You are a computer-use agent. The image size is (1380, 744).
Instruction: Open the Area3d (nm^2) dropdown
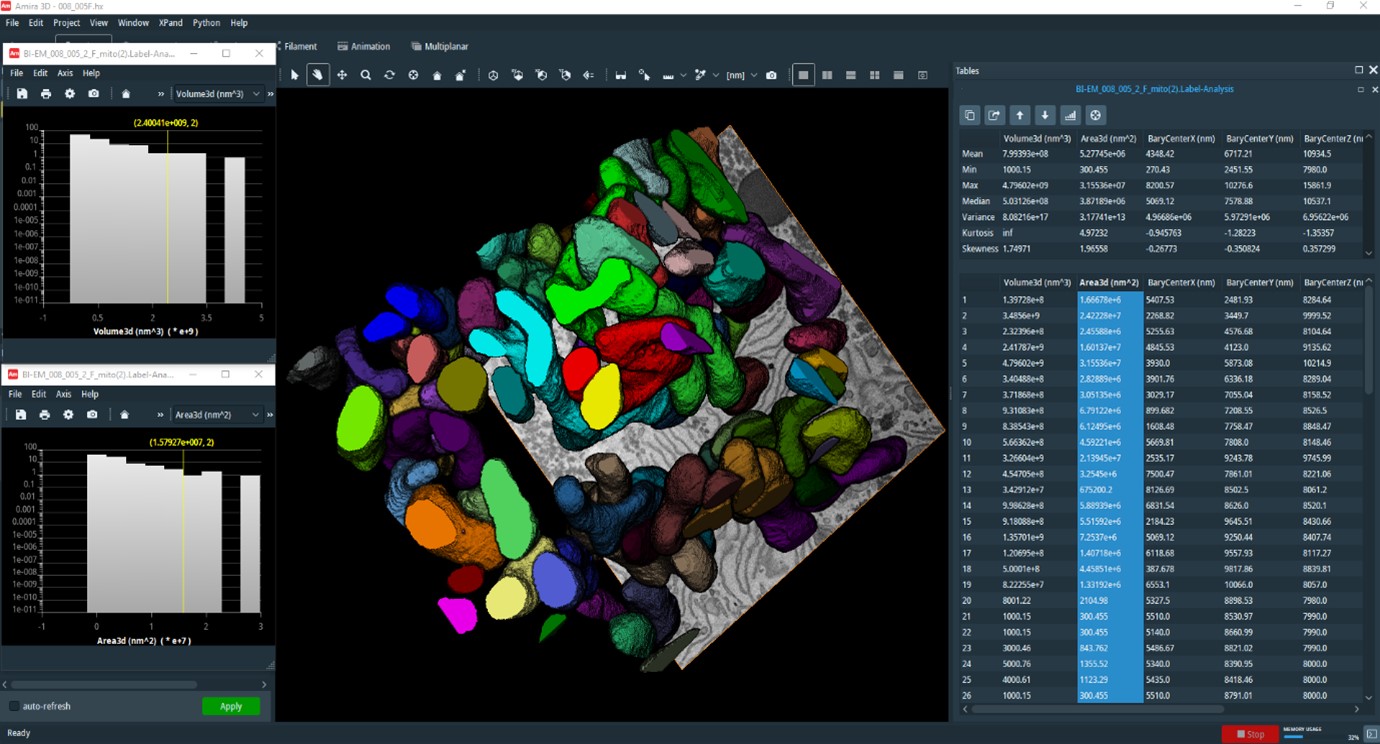tap(217, 415)
